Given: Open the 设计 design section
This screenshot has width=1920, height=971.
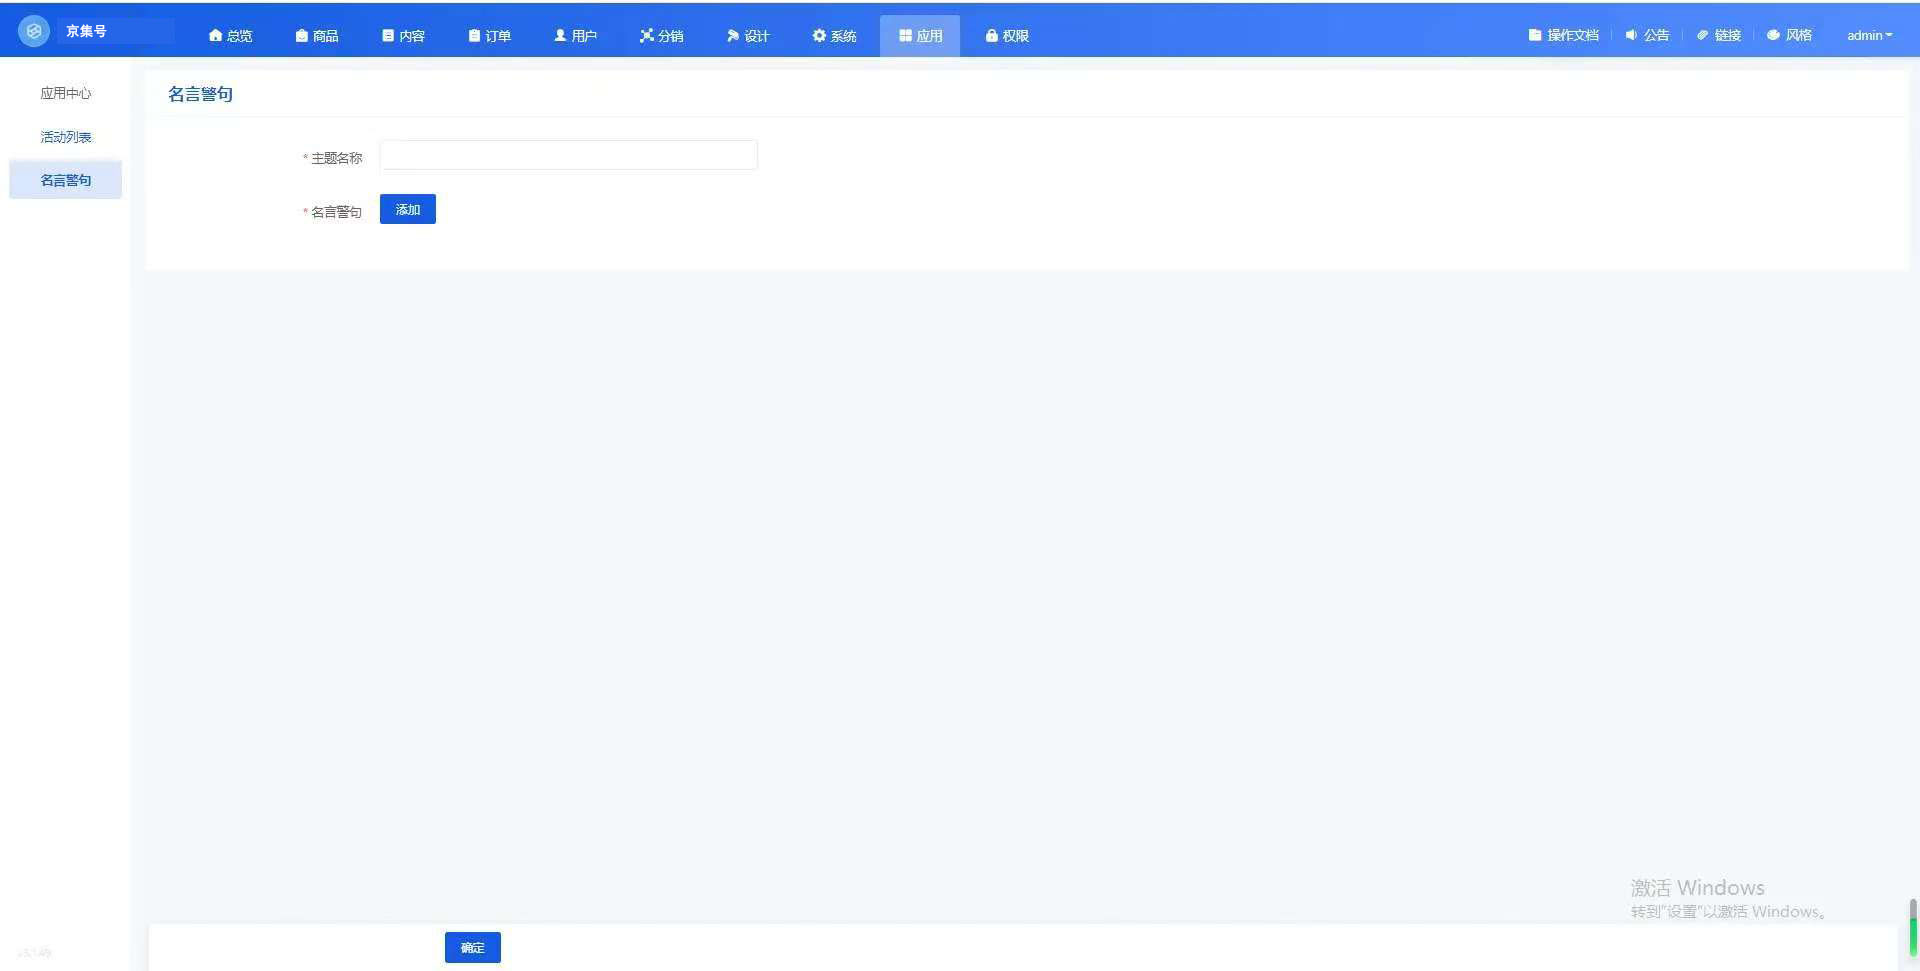Looking at the screenshot, I should pos(747,36).
